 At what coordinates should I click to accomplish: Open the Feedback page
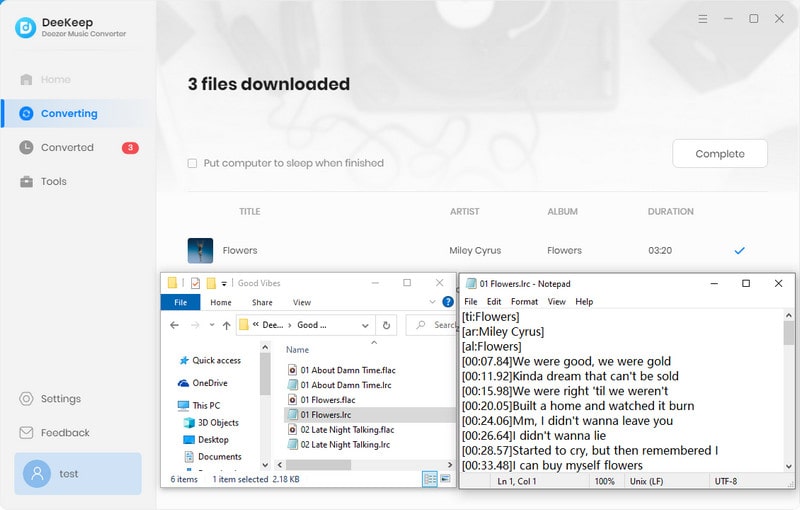point(64,432)
